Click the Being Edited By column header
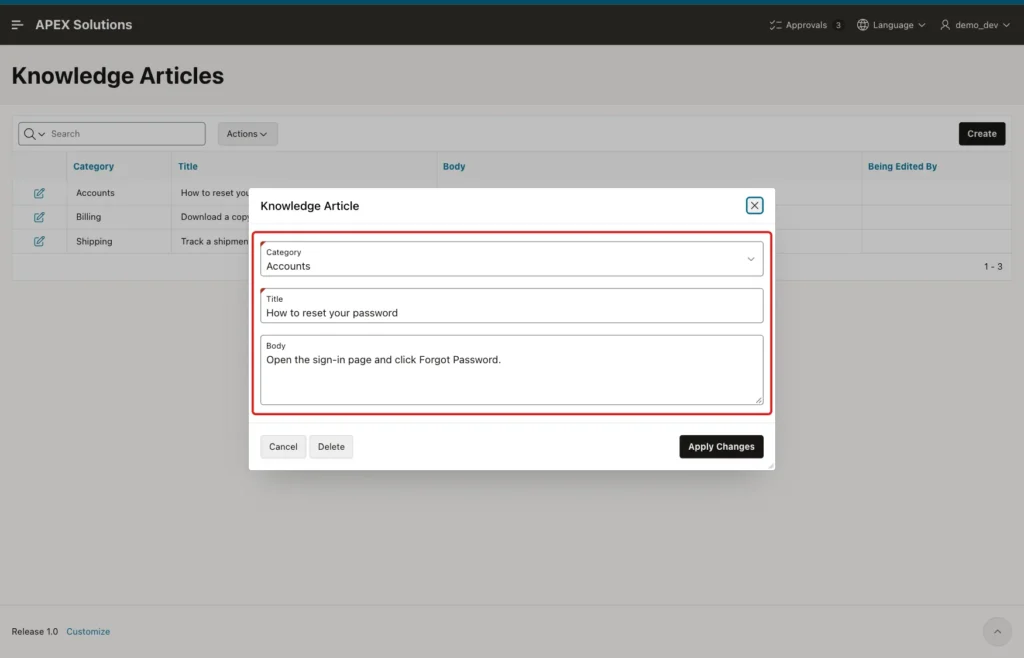 [902, 166]
